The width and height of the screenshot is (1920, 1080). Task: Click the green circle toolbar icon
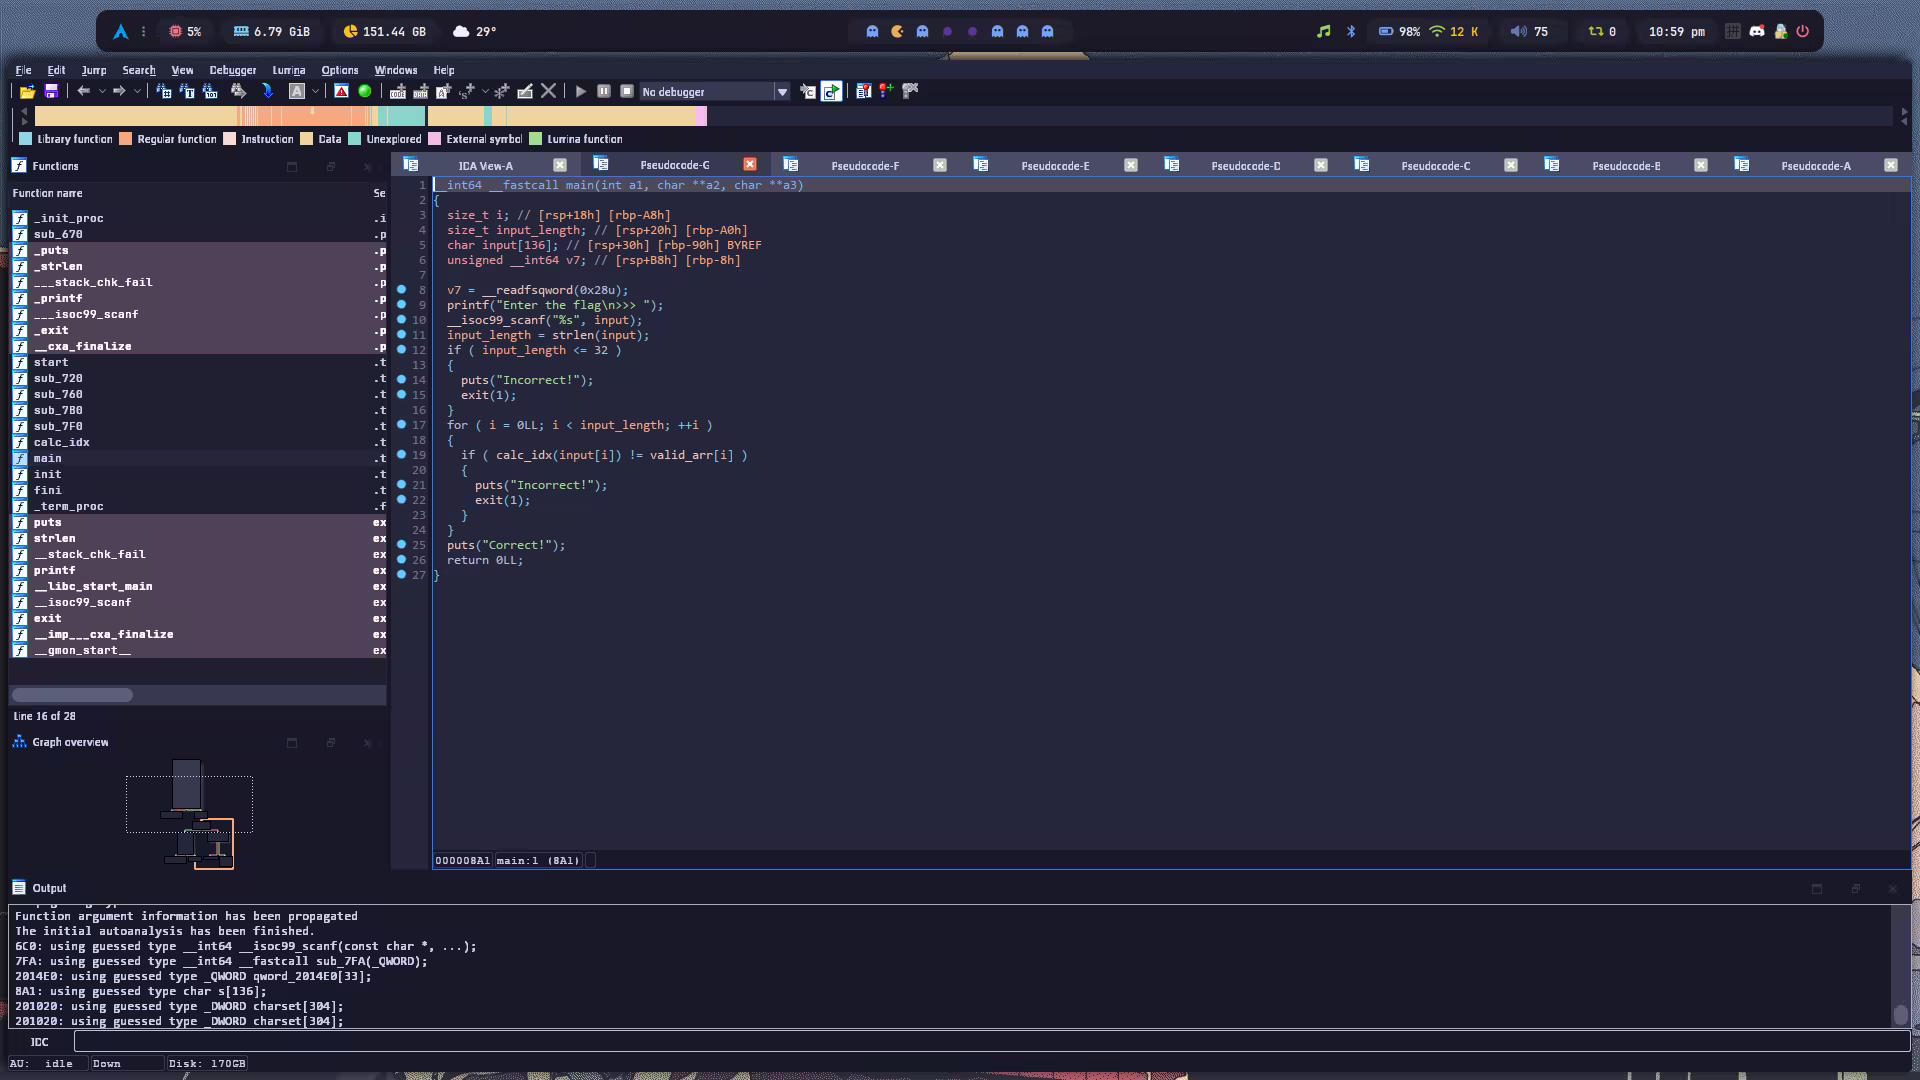coord(365,91)
